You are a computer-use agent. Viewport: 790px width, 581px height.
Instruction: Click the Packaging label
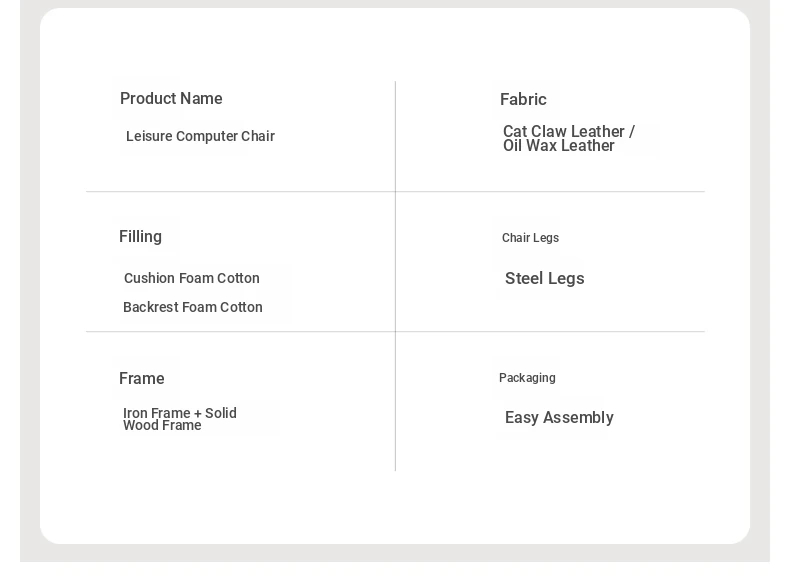527,378
